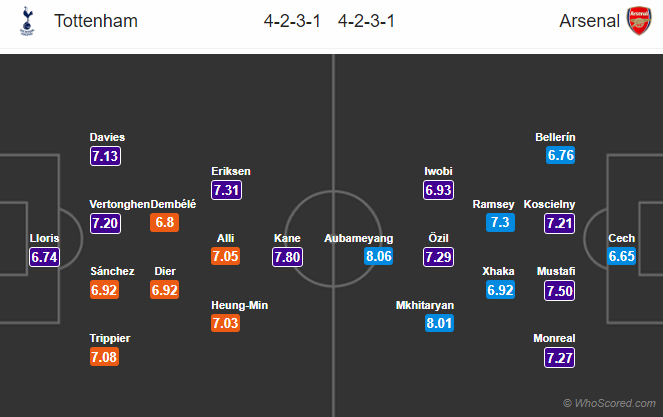Click Monreal's 7.27 rating badge
This screenshot has width=663, height=417.
(561, 357)
